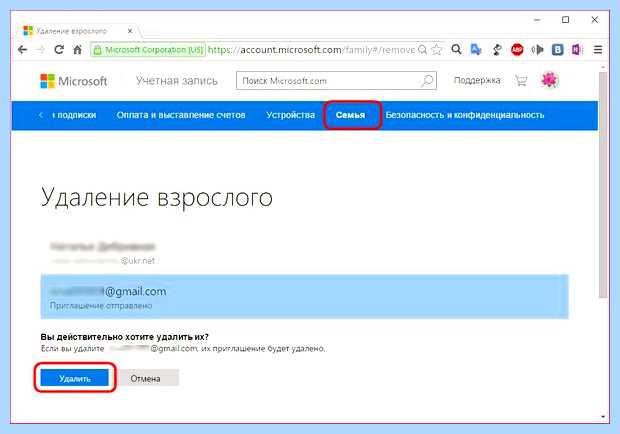This screenshot has width=620, height=434.
Task: Reload the page with the refresh icon
Action: 59,50
